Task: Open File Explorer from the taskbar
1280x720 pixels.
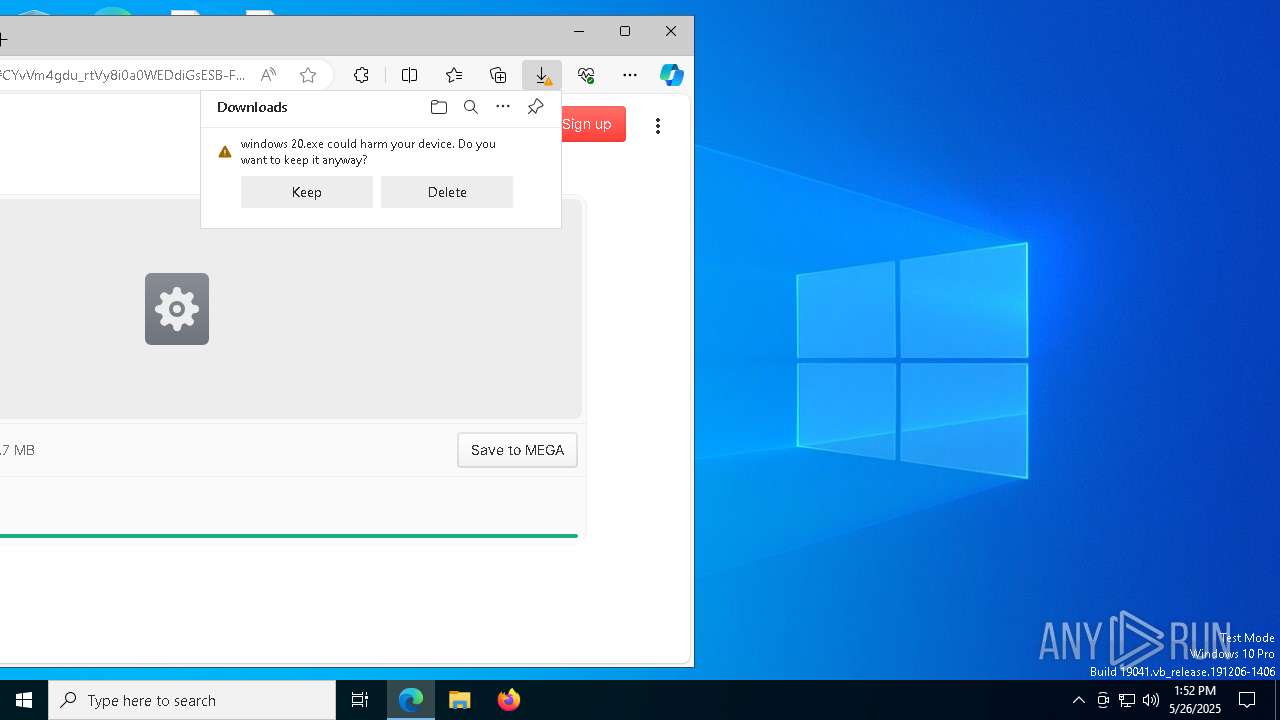Action: coord(460,700)
